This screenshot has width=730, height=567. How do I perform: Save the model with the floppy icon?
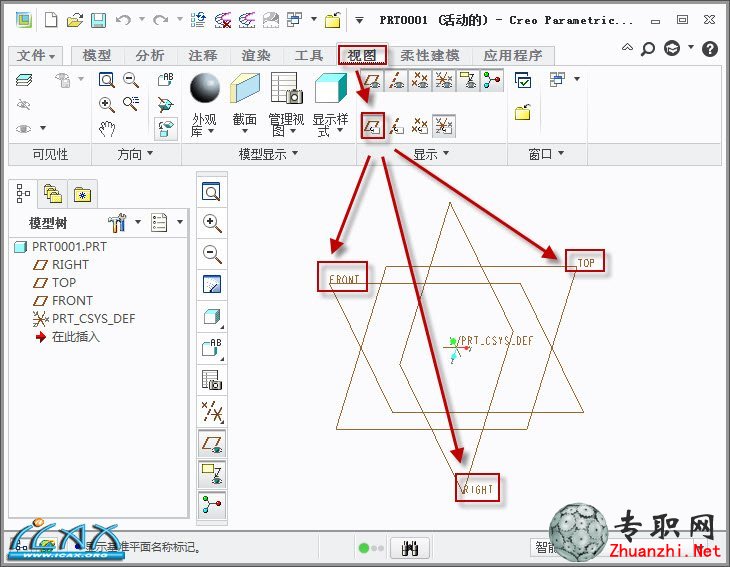[x=98, y=20]
